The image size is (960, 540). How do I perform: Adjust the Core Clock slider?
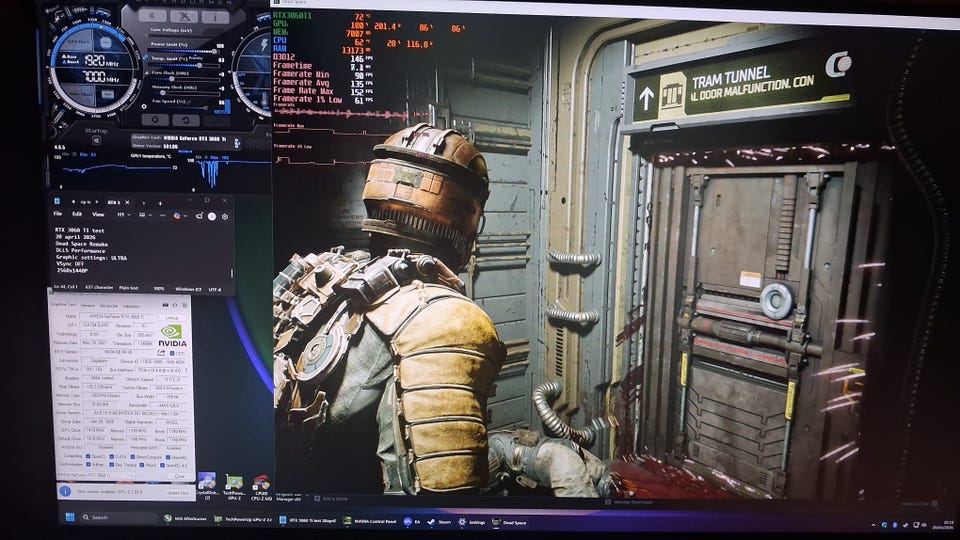tap(186, 79)
